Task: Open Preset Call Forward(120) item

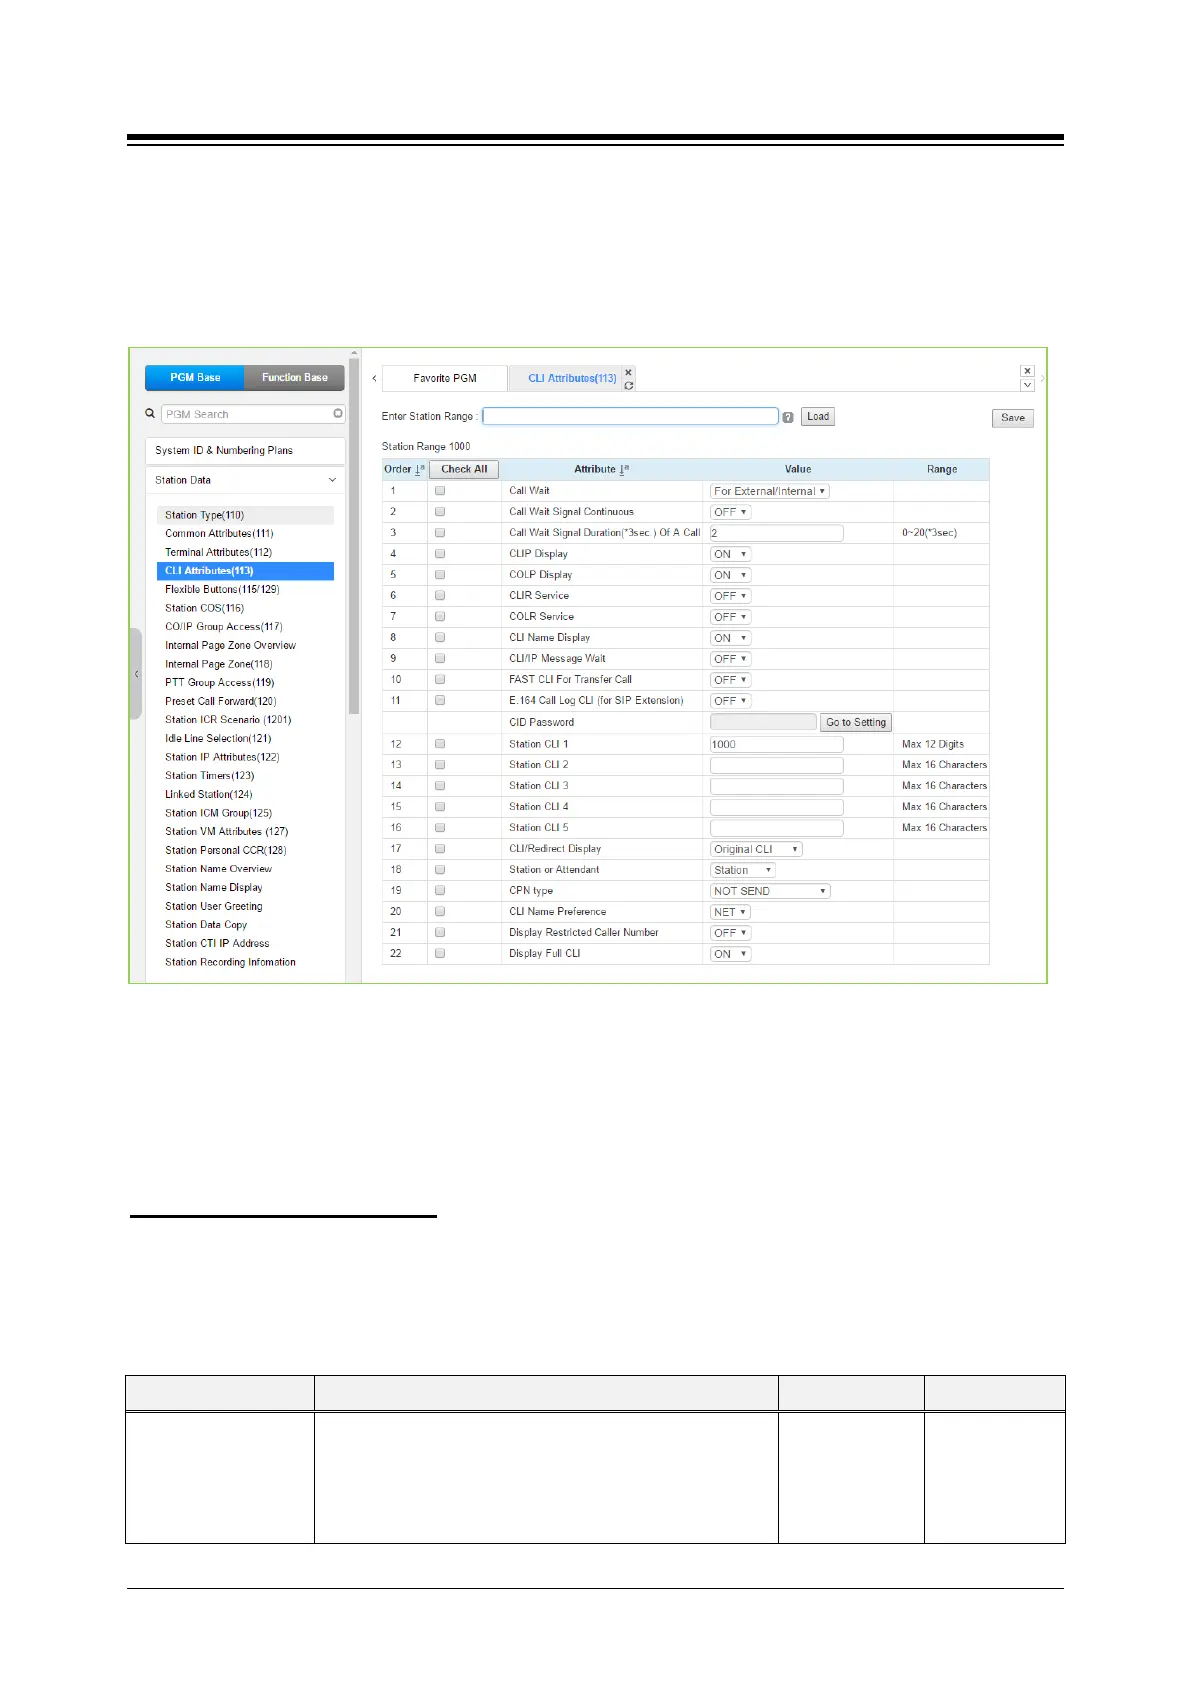Action: point(220,701)
